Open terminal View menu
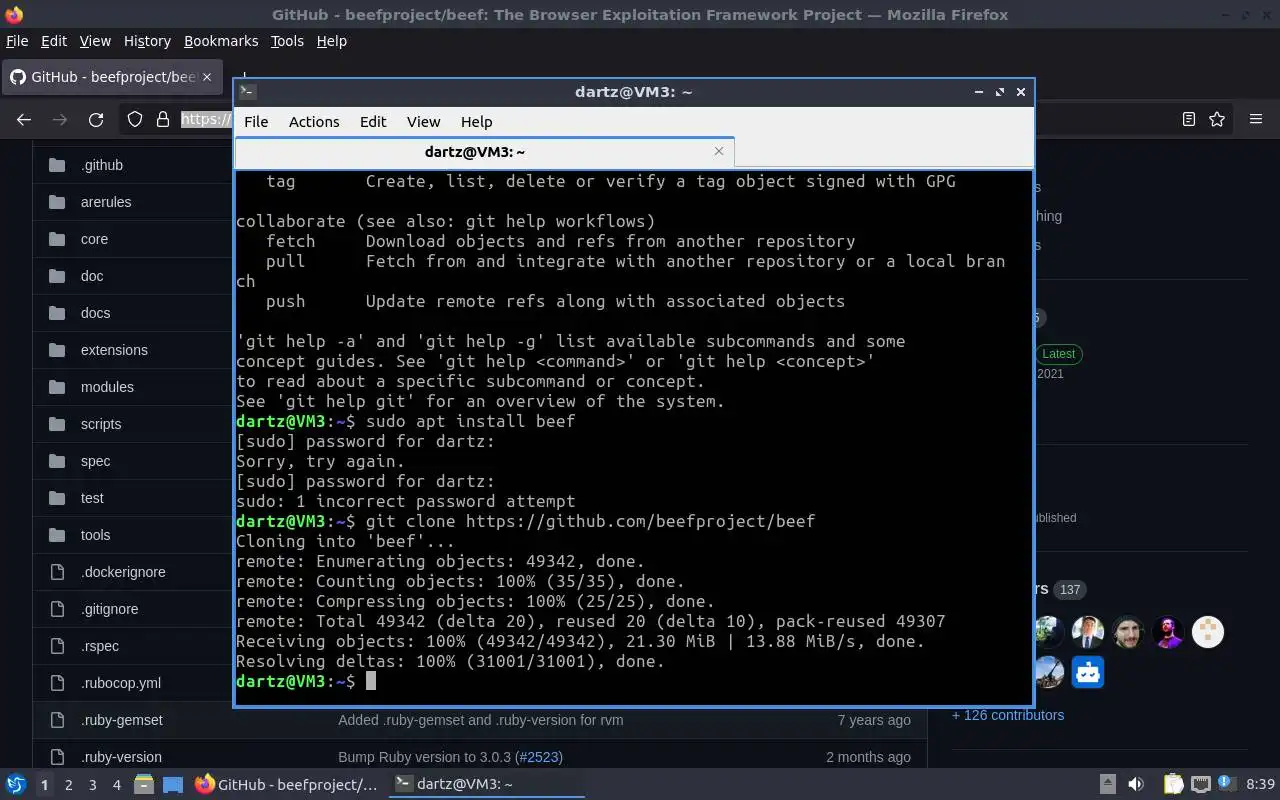The height and width of the screenshot is (800, 1280). [423, 121]
